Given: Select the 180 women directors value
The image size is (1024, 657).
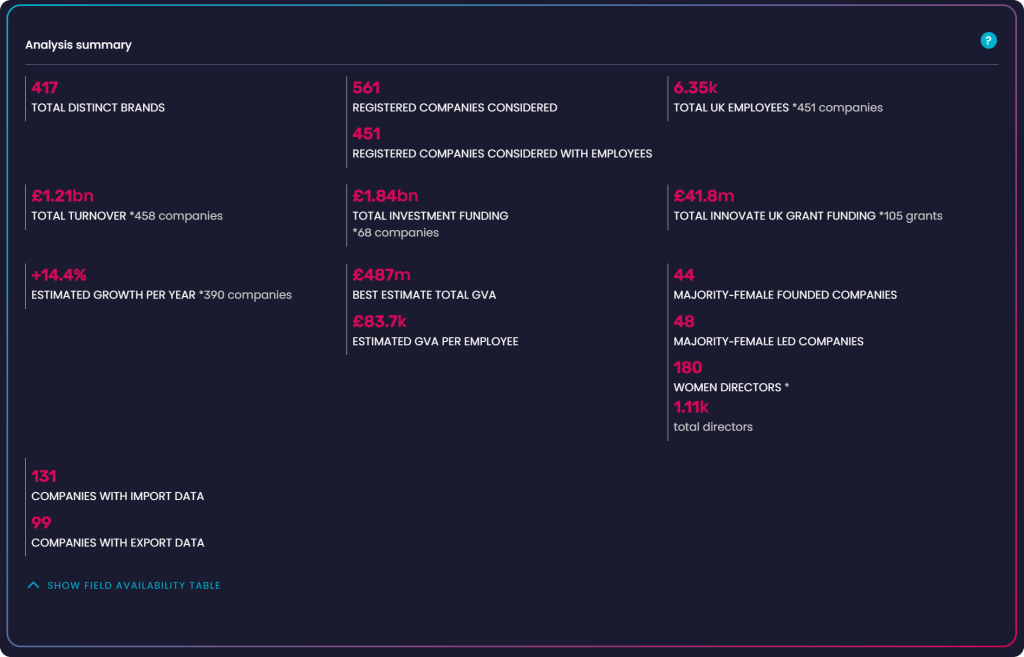Looking at the screenshot, I should 688,368.
